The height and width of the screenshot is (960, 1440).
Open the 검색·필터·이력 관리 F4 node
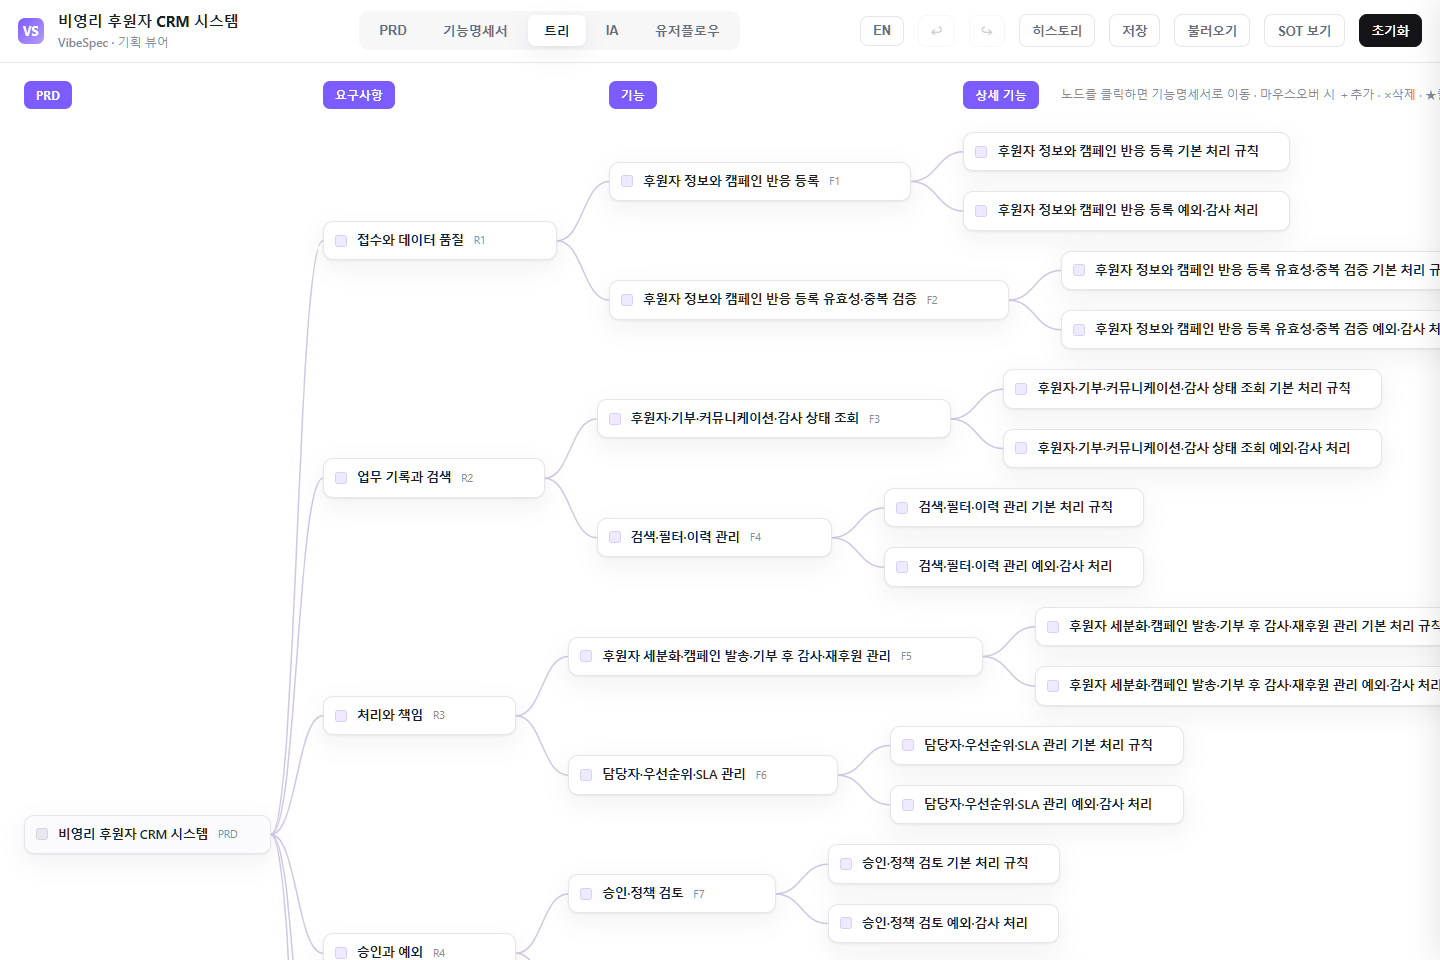tap(714, 537)
